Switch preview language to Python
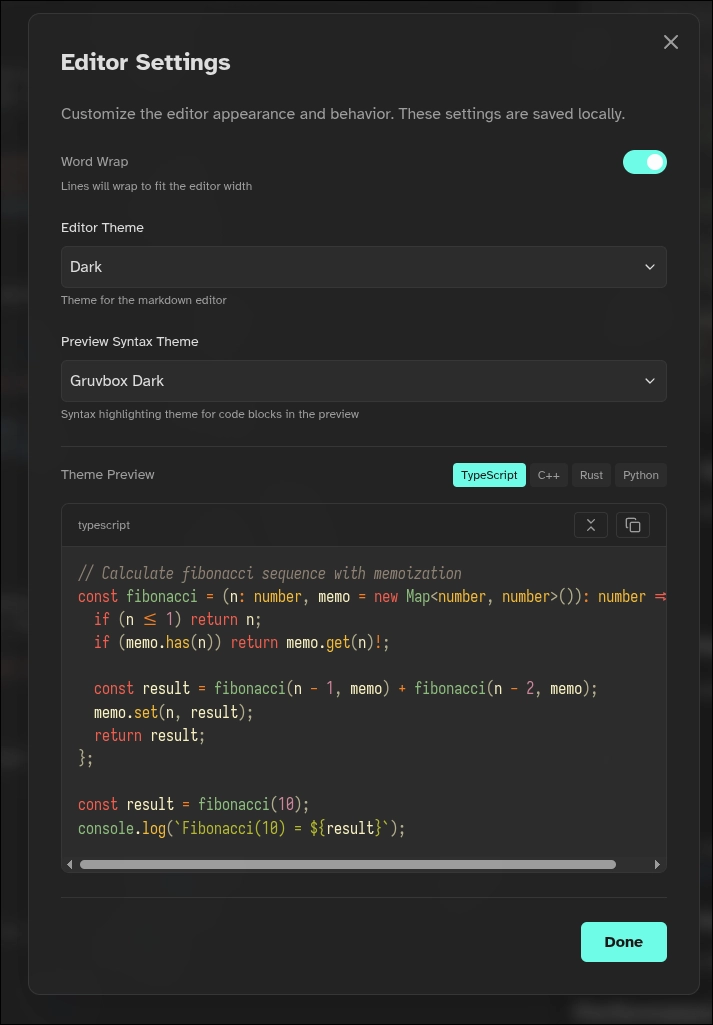The image size is (713, 1025). (640, 475)
